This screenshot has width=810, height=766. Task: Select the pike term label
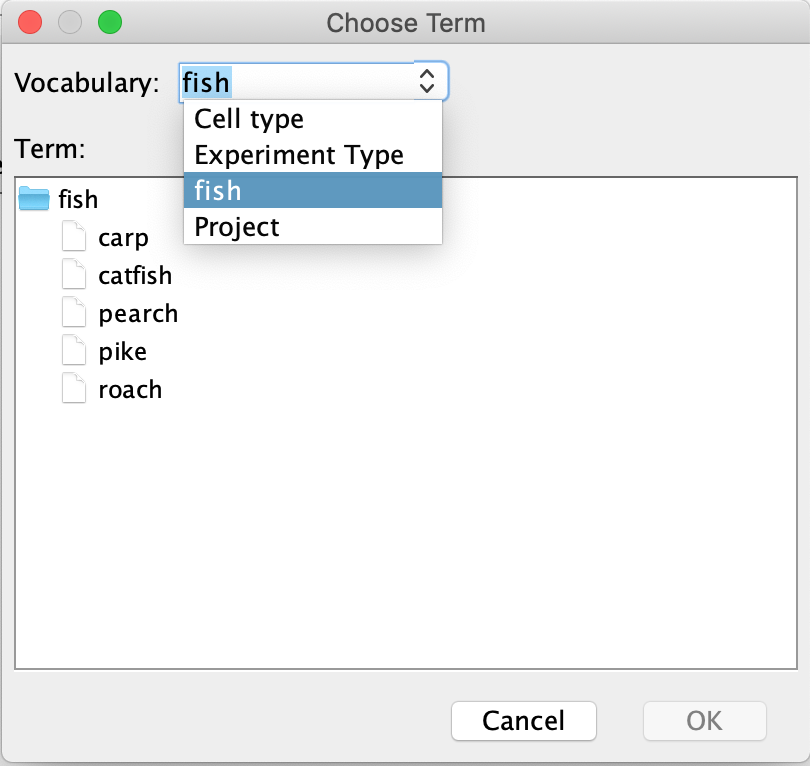123,351
